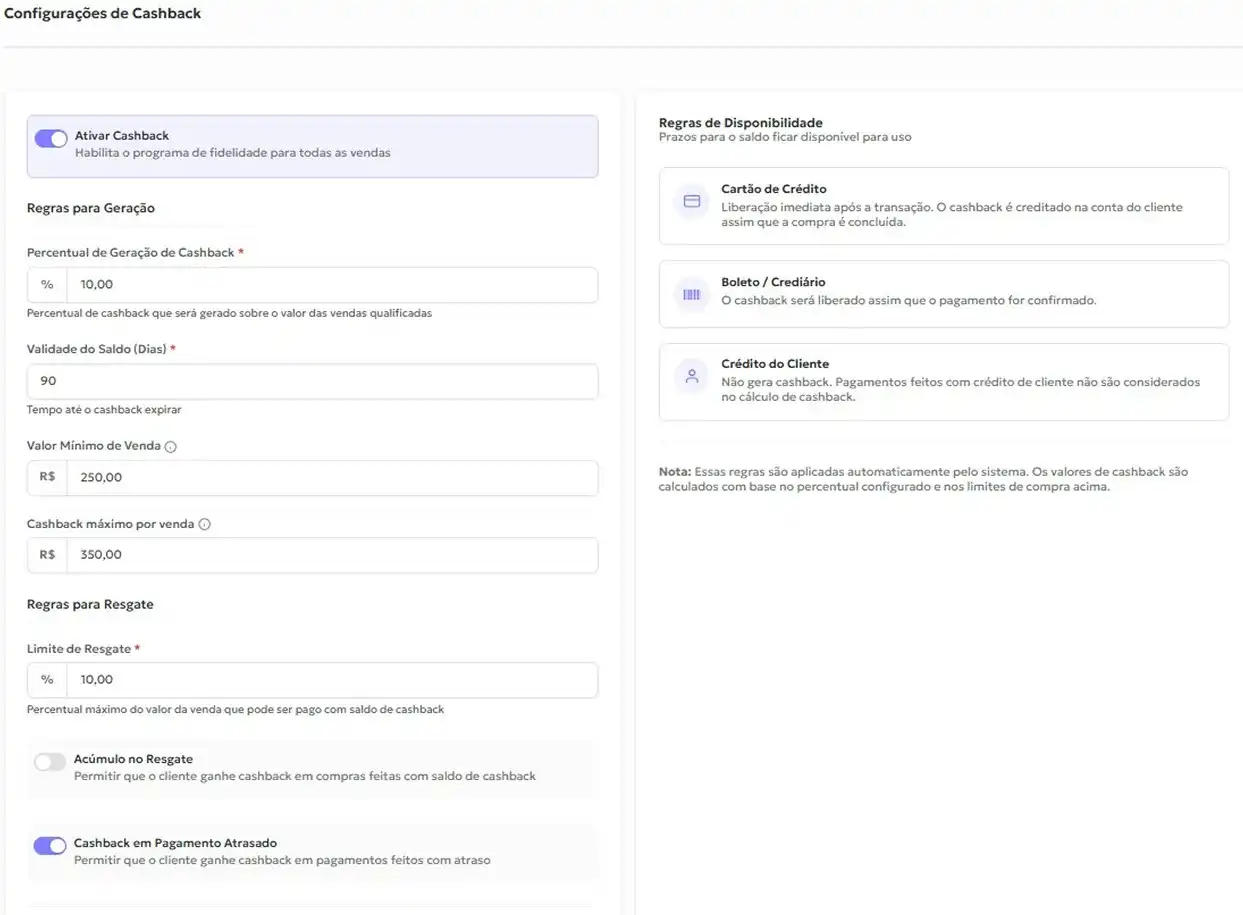Click the % prefix of Limite de Resgate

coord(46,679)
